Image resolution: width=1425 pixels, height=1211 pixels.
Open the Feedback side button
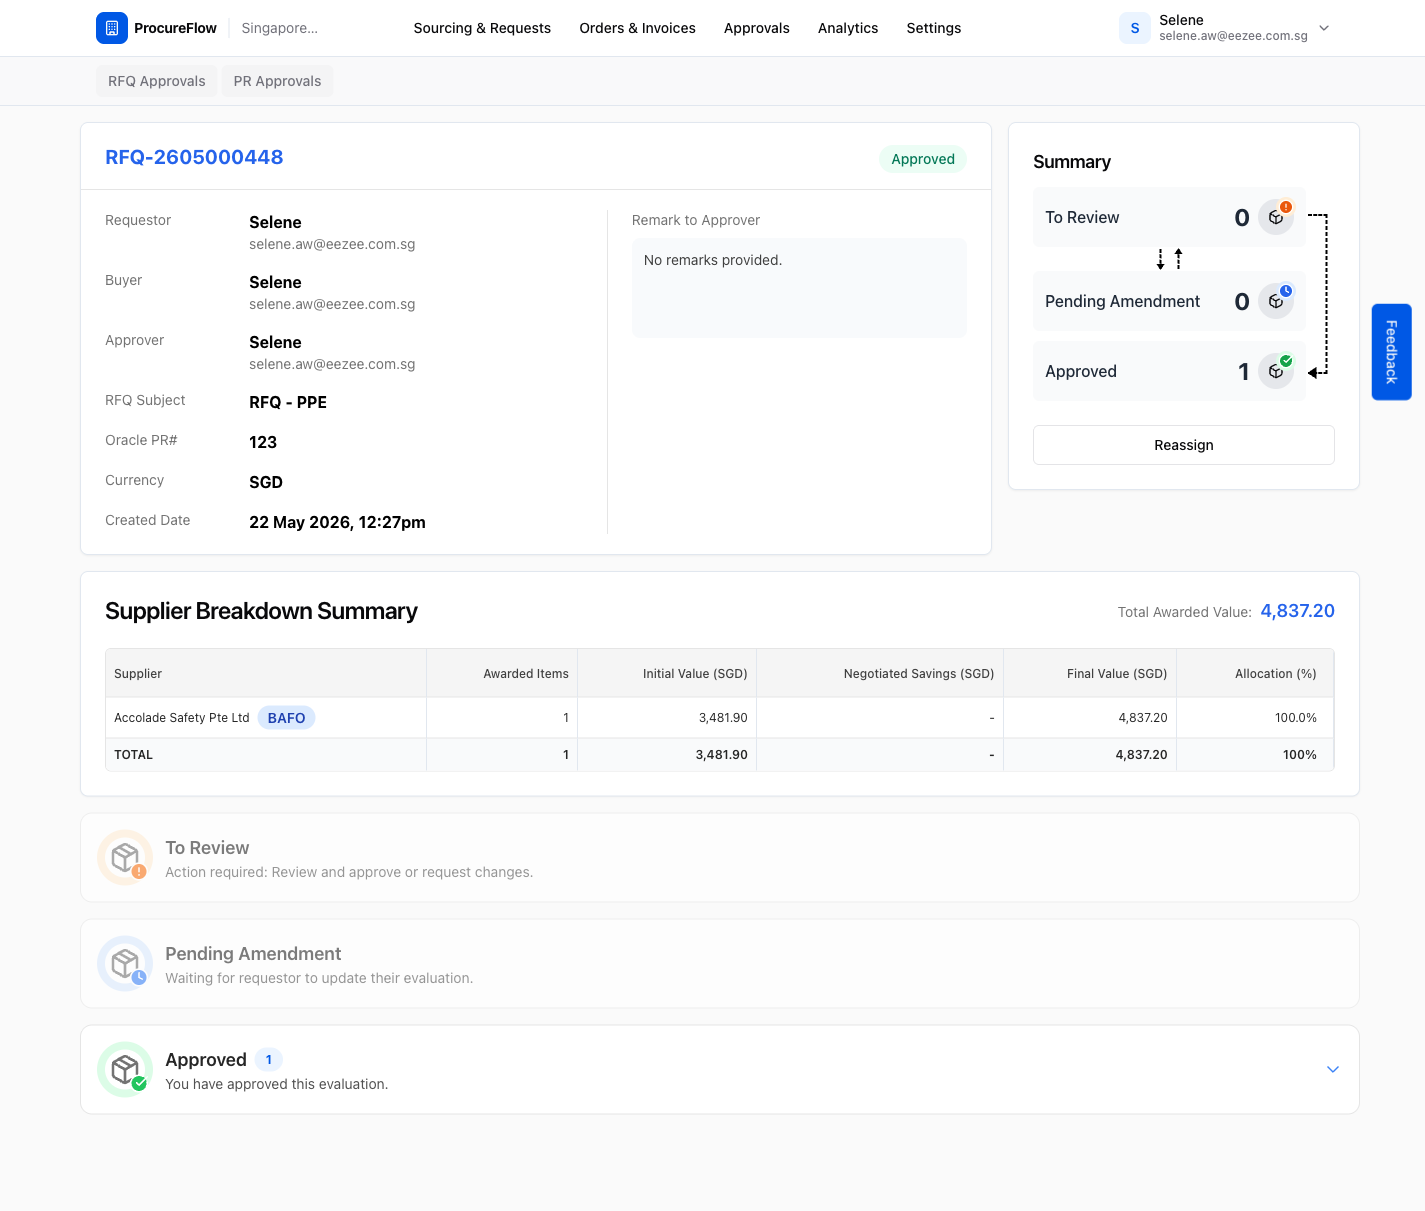[x=1391, y=352]
